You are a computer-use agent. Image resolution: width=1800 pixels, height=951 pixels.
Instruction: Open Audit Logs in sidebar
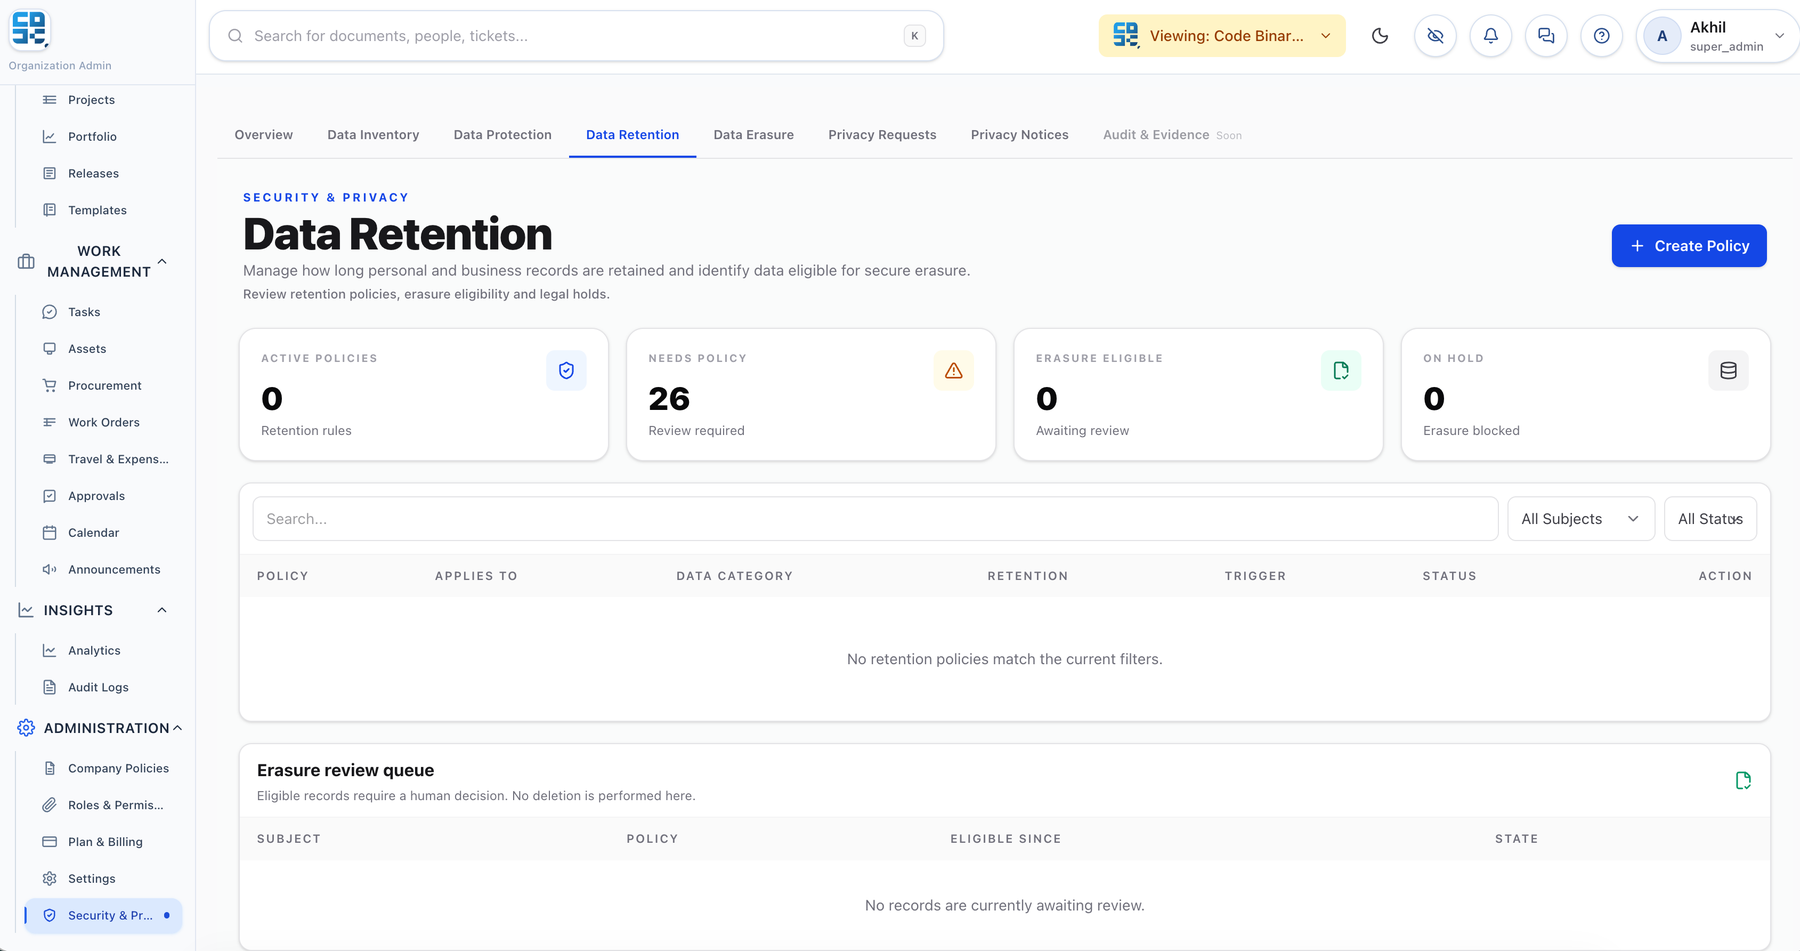[x=98, y=688]
